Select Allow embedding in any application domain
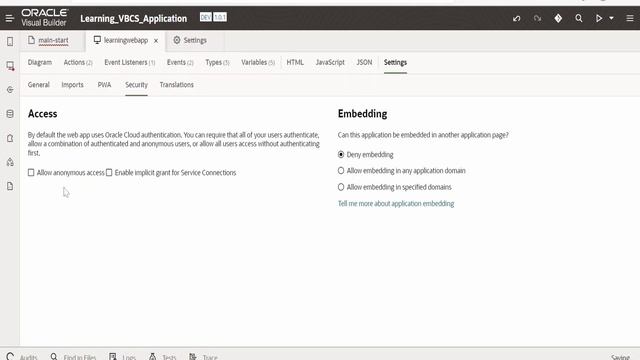 click(341, 171)
